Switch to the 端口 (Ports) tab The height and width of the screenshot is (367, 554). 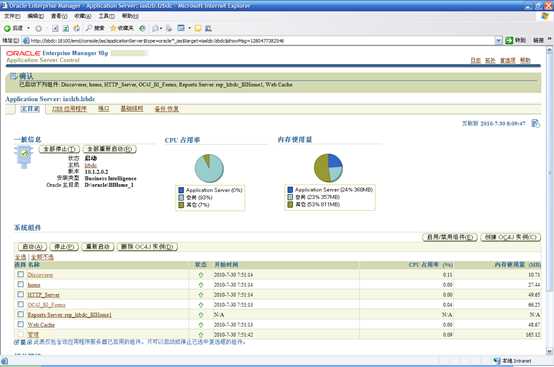click(x=103, y=109)
